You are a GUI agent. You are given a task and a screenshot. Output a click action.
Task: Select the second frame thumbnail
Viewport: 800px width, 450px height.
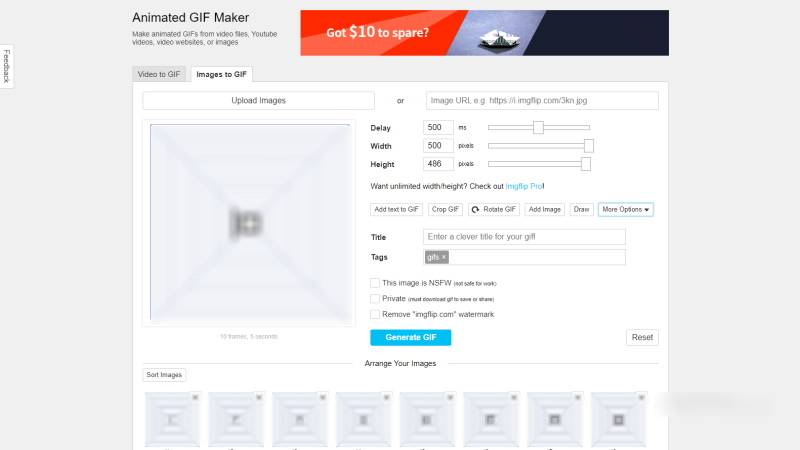pos(236,420)
